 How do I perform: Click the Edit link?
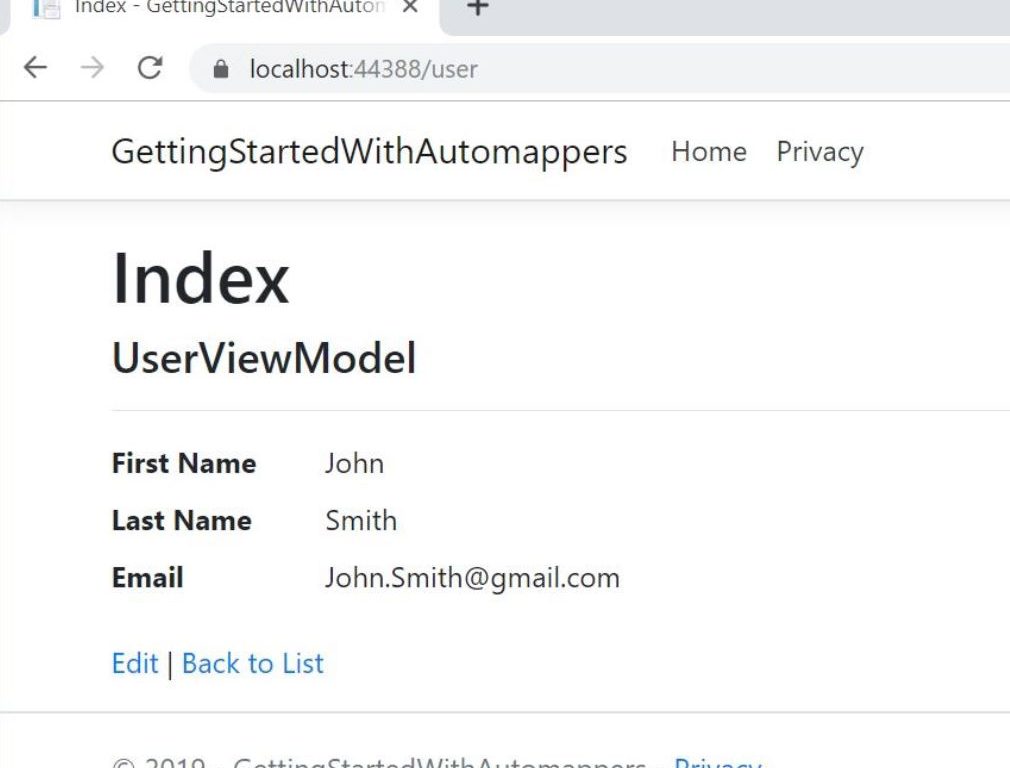(135, 663)
